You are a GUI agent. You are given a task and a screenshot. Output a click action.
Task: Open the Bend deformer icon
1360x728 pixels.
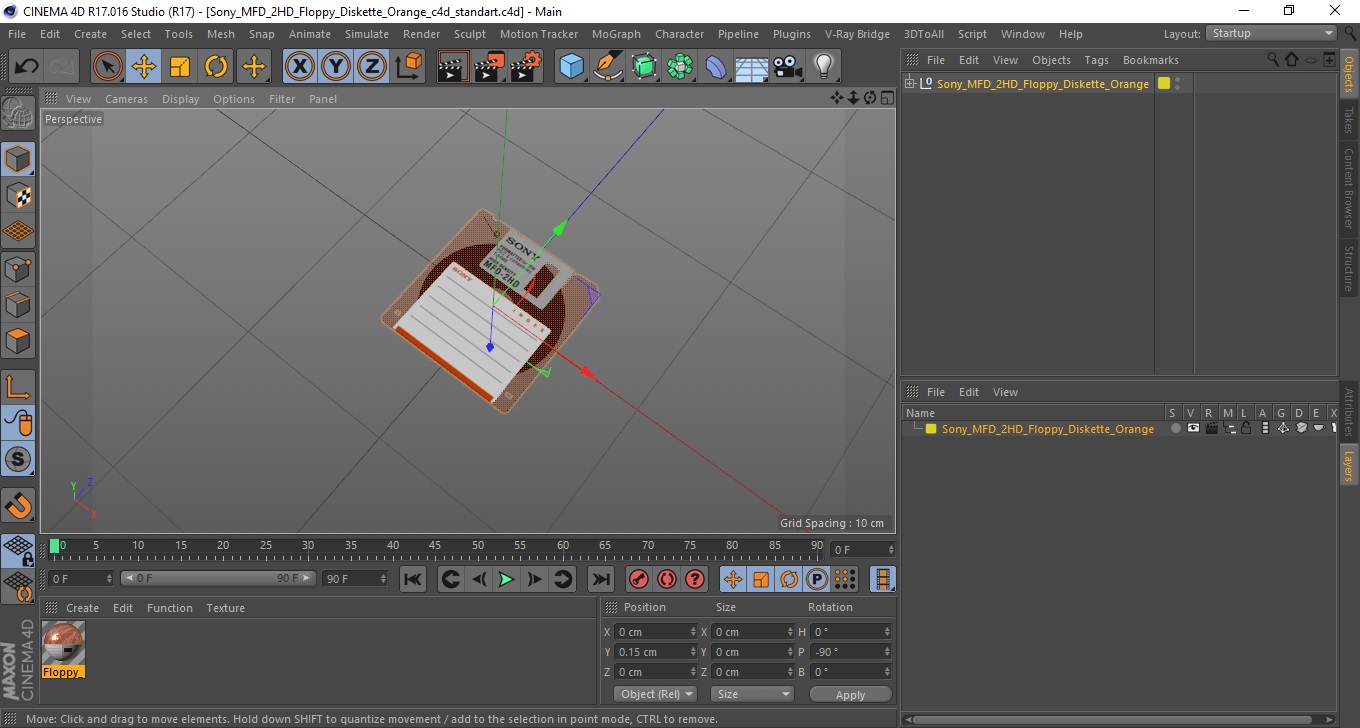[716, 67]
